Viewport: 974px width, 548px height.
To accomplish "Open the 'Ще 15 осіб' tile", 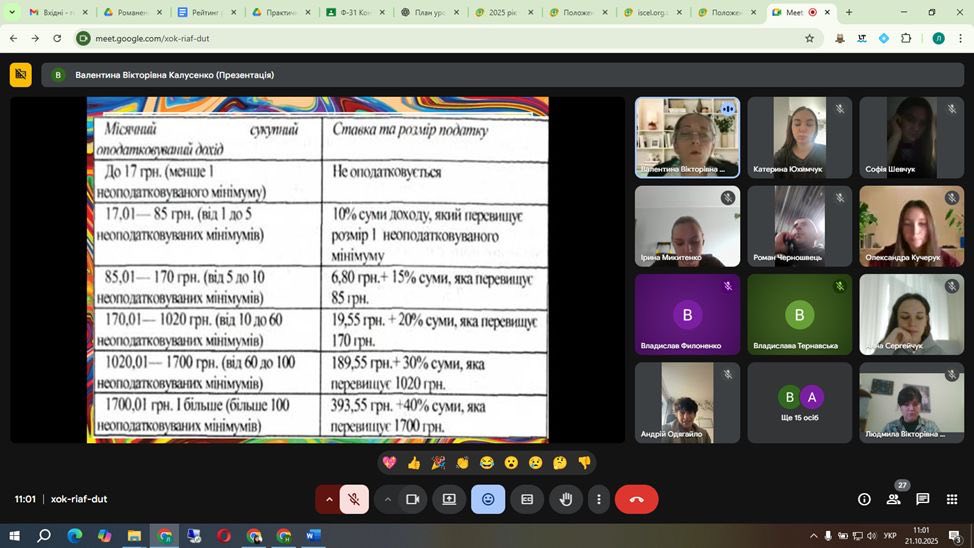I will tap(799, 403).
